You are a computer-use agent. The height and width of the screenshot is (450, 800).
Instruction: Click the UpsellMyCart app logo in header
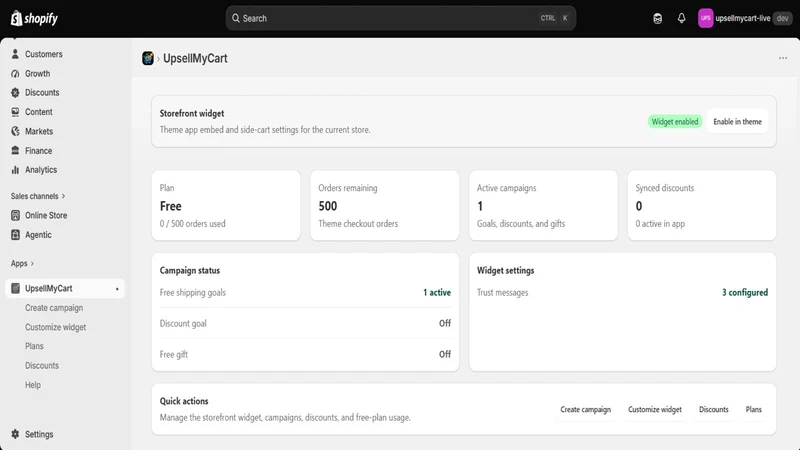148,58
